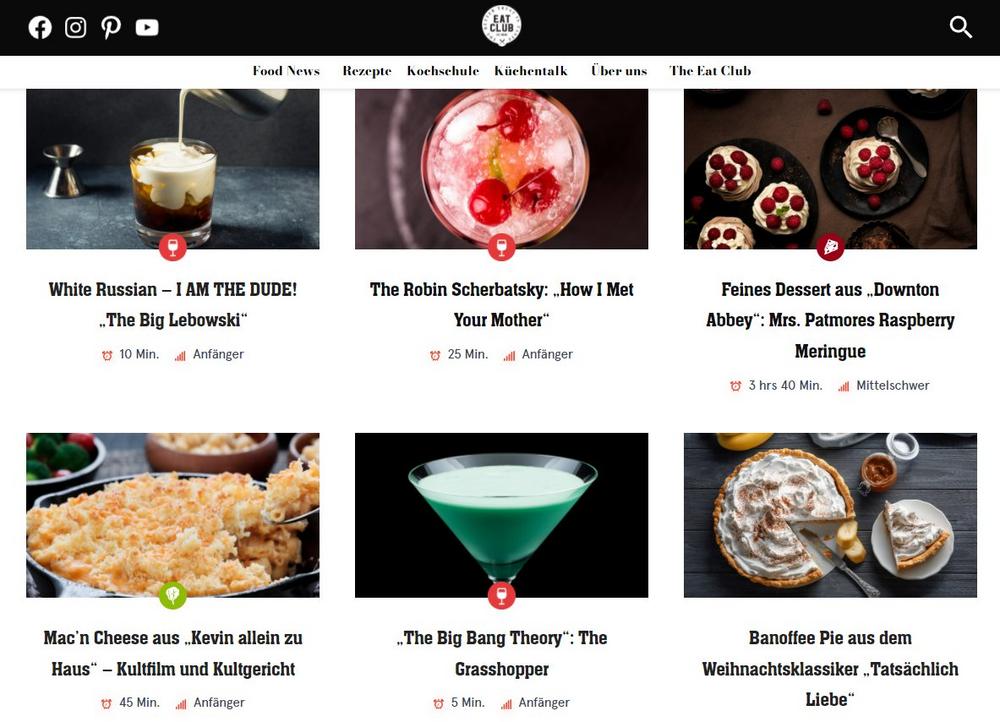The image size is (1000, 722).
Task: Click drink category badge under White Russian image
Action: (x=173, y=247)
